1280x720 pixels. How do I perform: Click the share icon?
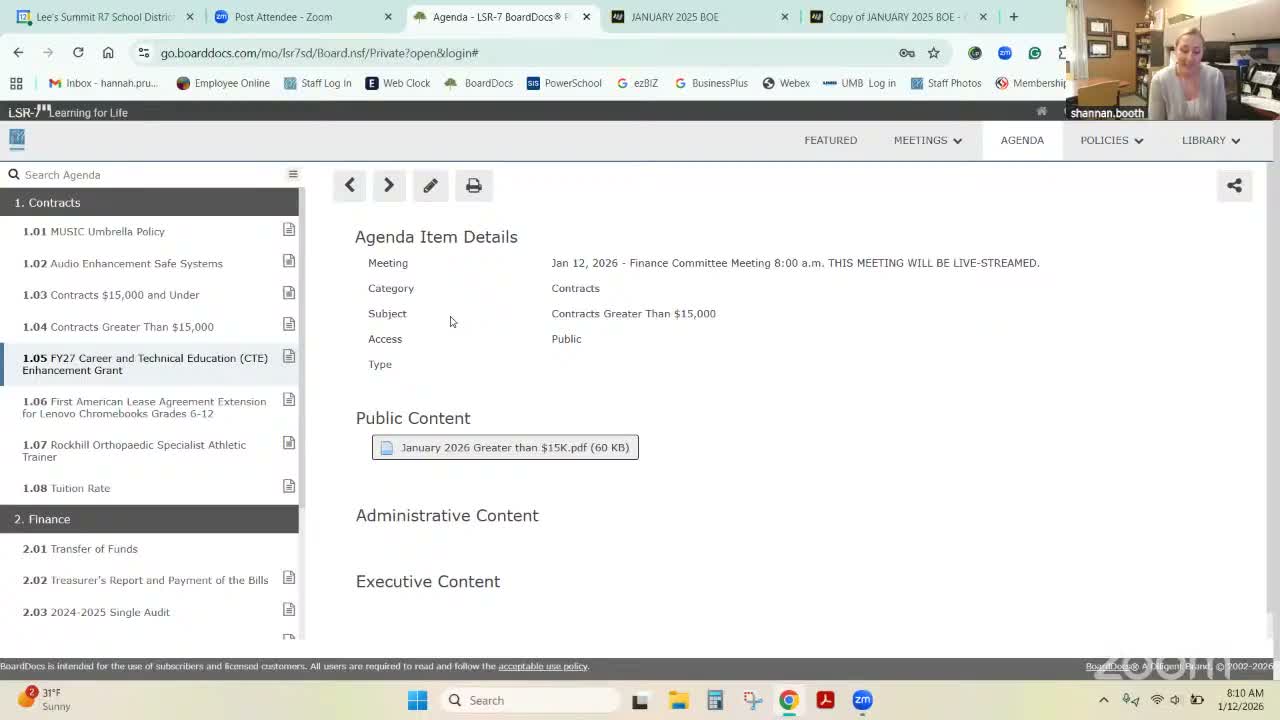(x=1234, y=185)
